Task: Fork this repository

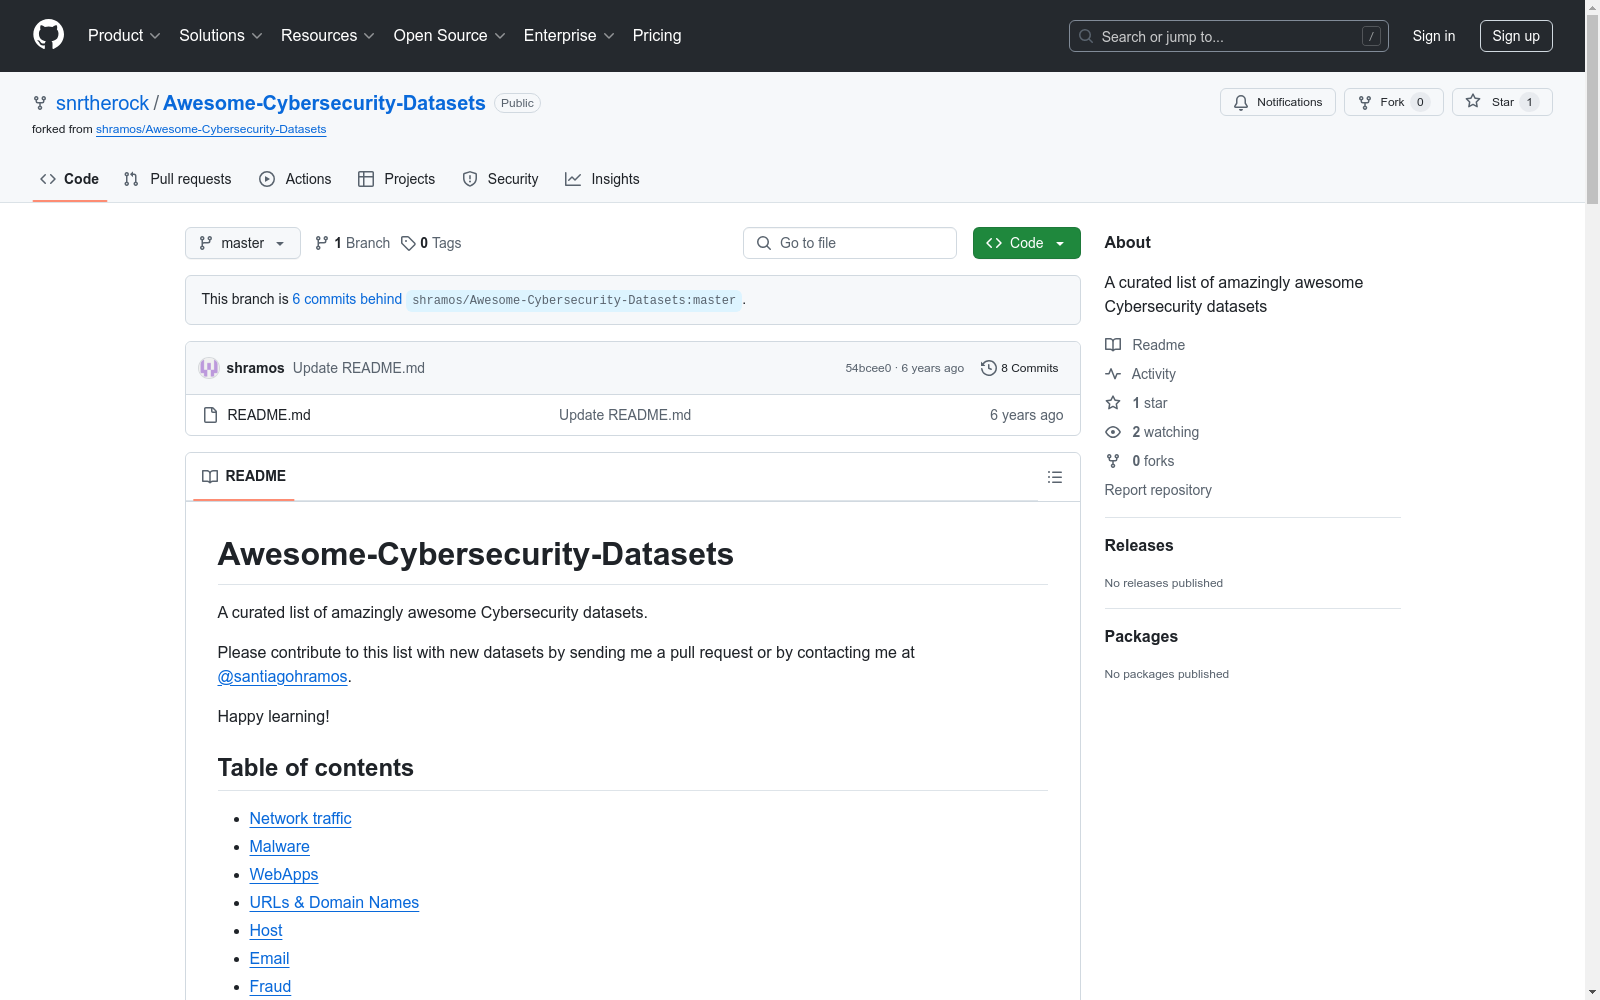Action: [x=1393, y=102]
